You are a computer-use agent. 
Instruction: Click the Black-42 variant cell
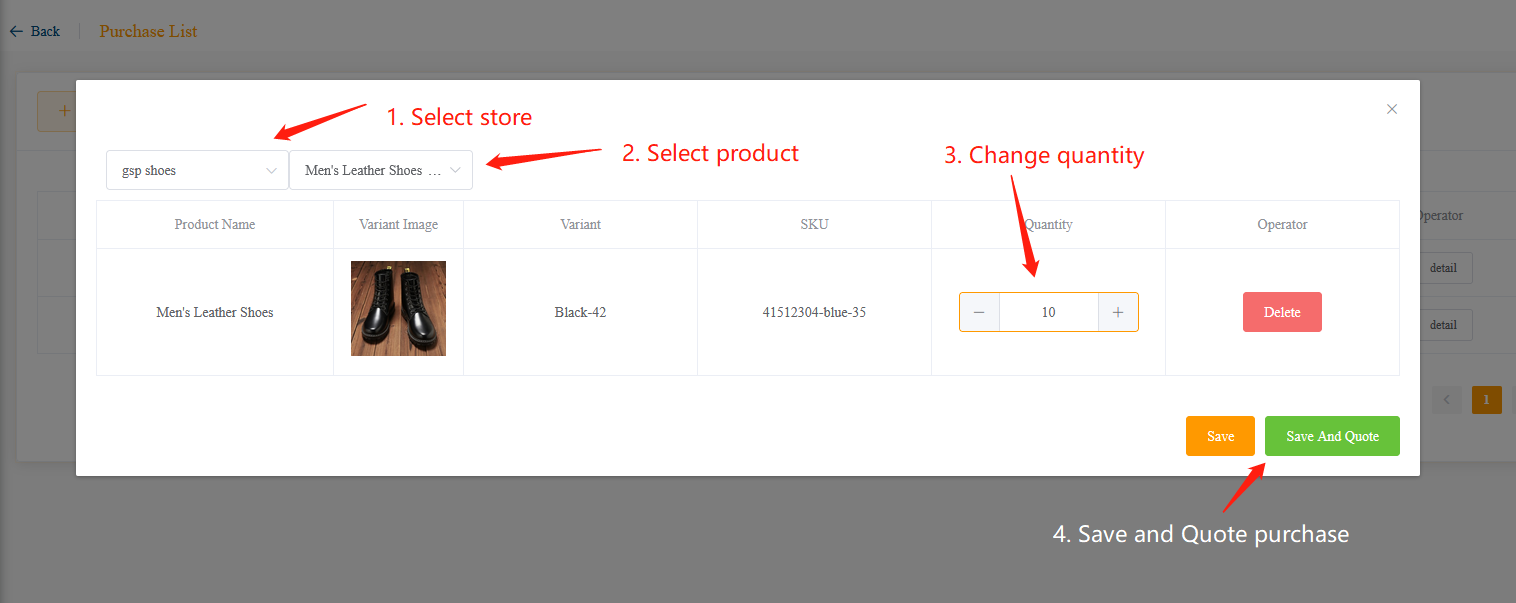(x=580, y=312)
